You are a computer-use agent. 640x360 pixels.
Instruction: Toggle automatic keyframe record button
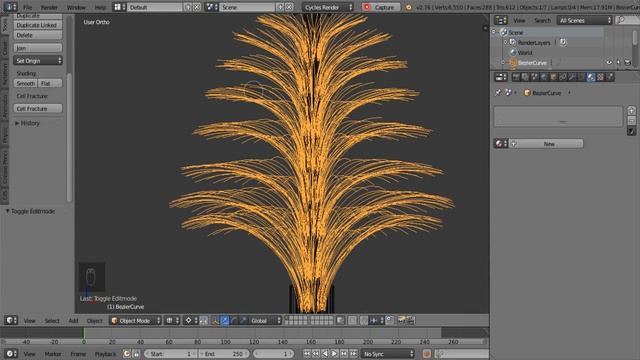(x=427, y=353)
